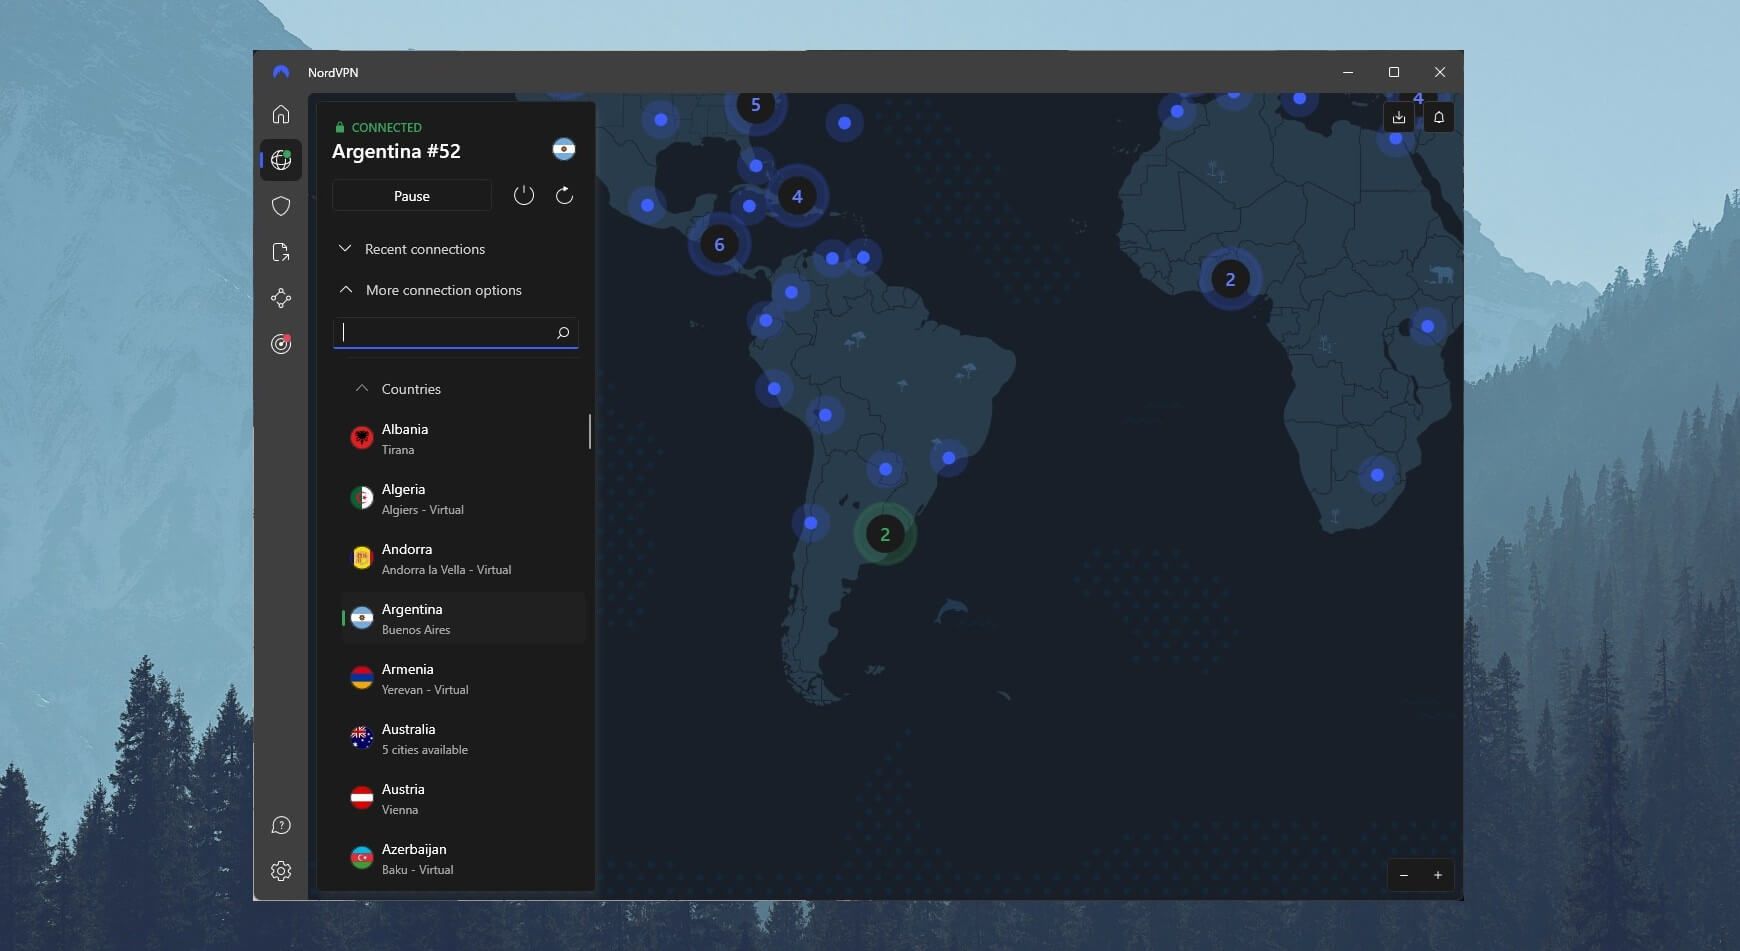1740x951 pixels.
Task: Click the North America cluster marker 5
Action: tap(755, 104)
